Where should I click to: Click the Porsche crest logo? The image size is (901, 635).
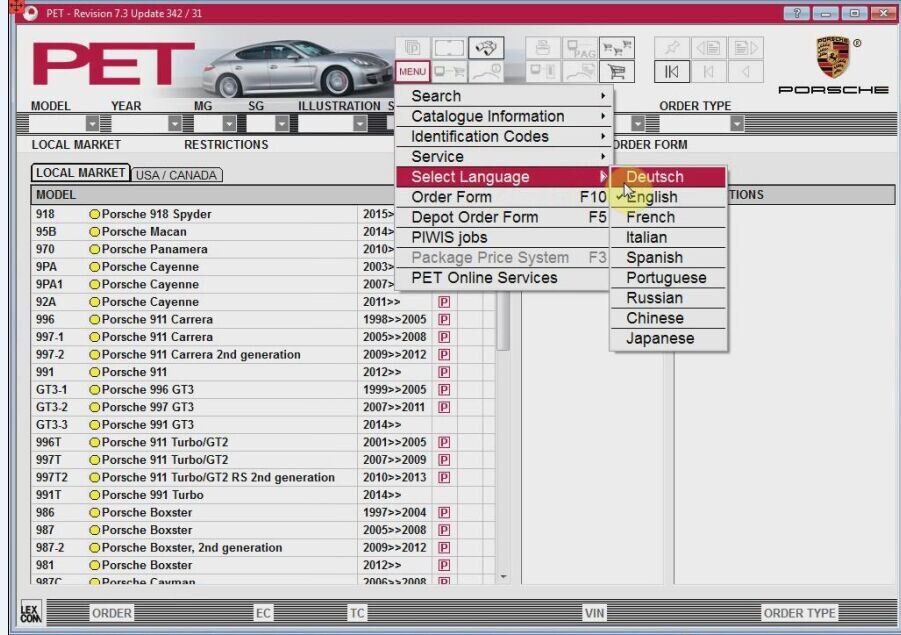[833, 57]
